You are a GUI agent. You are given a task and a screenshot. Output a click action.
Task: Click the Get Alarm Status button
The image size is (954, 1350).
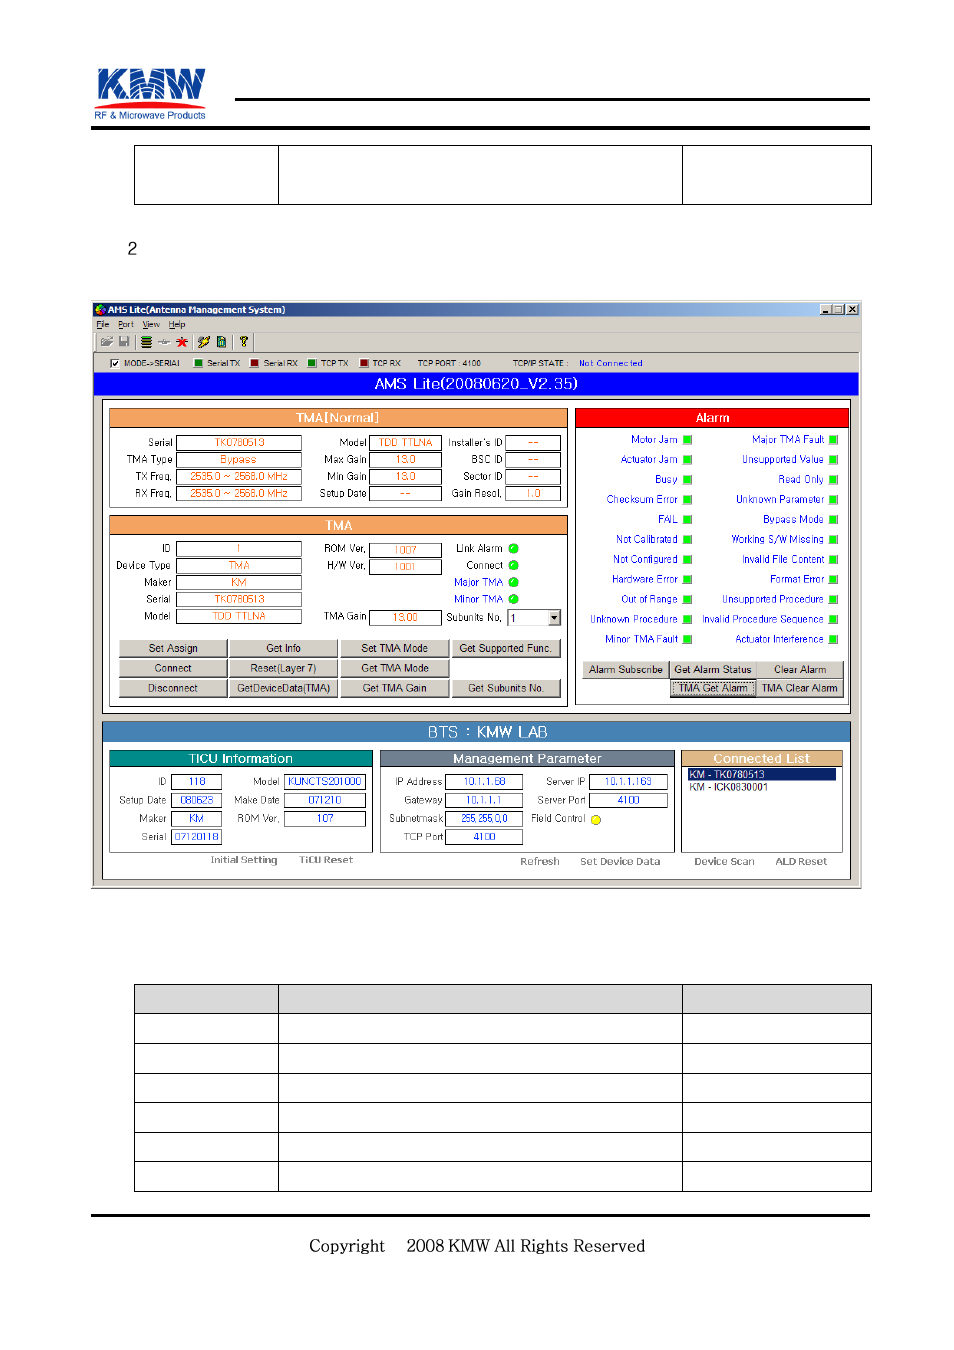pyautogui.click(x=713, y=670)
